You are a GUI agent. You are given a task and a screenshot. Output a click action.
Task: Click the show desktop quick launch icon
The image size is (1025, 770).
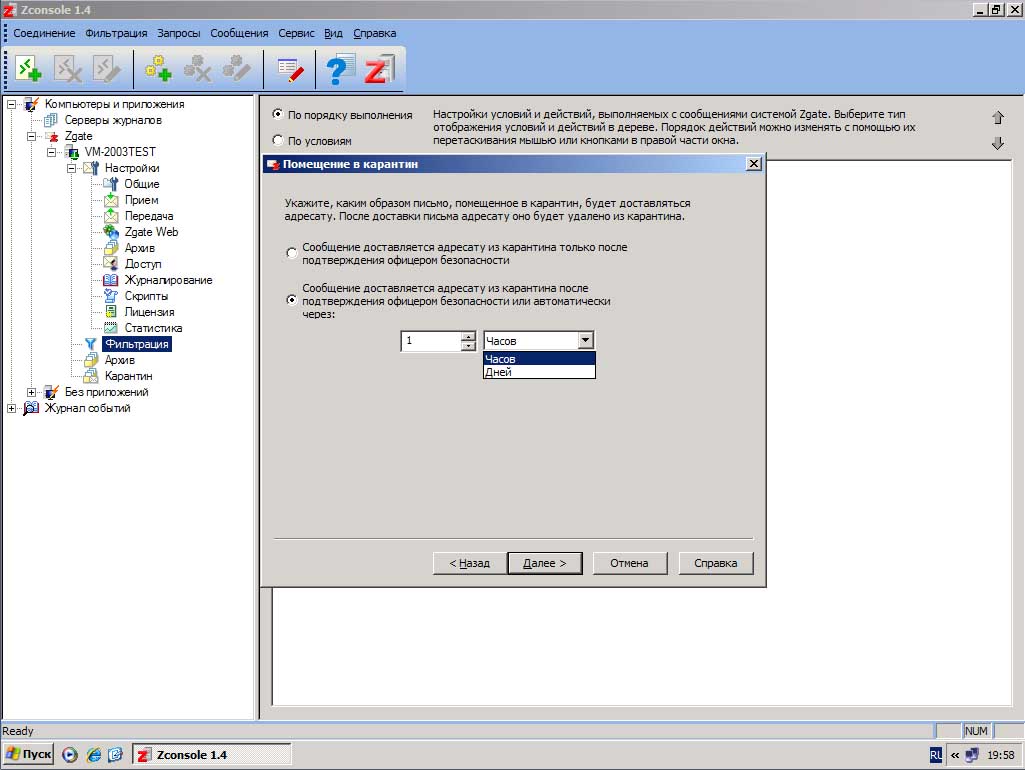click(x=115, y=755)
